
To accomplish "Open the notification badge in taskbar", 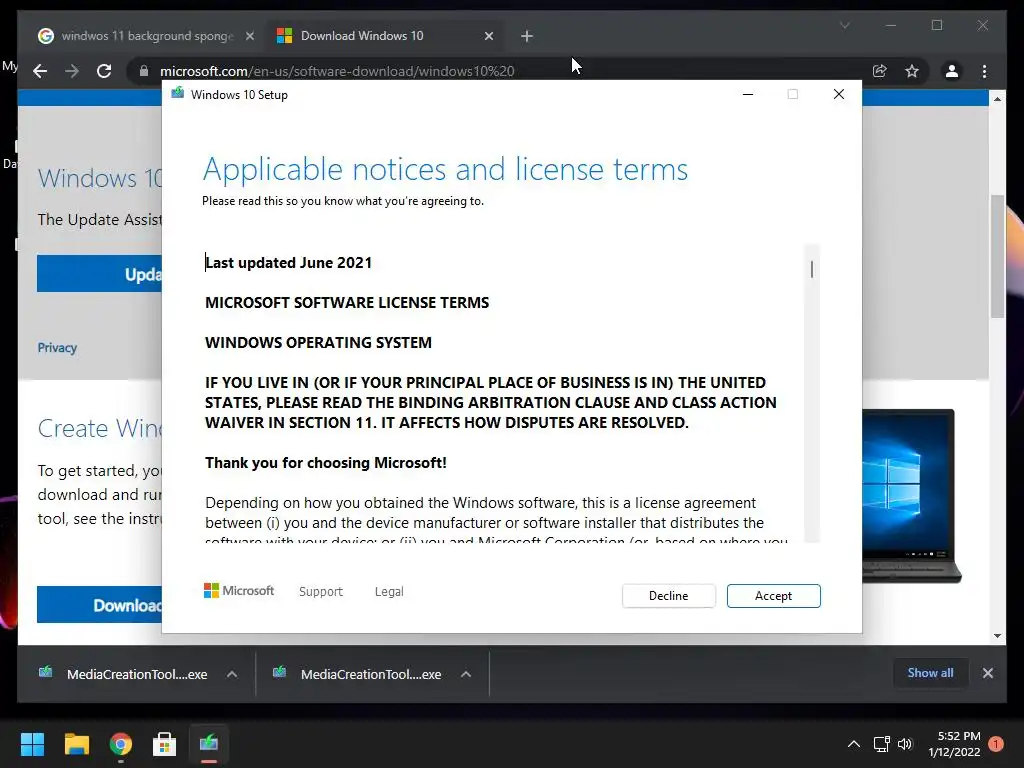I will click(x=996, y=744).
